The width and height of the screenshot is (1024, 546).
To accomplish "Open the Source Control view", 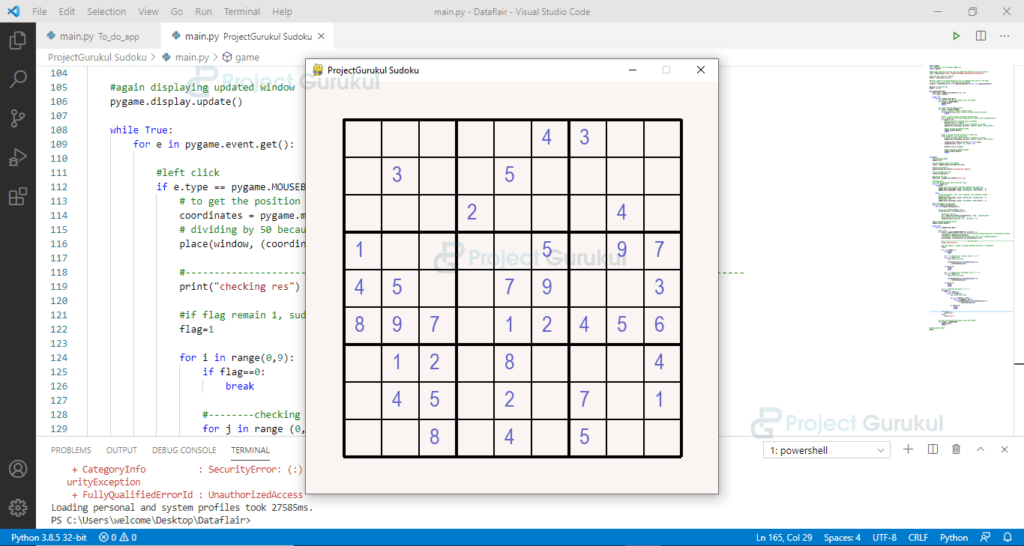I will (18, 118).
